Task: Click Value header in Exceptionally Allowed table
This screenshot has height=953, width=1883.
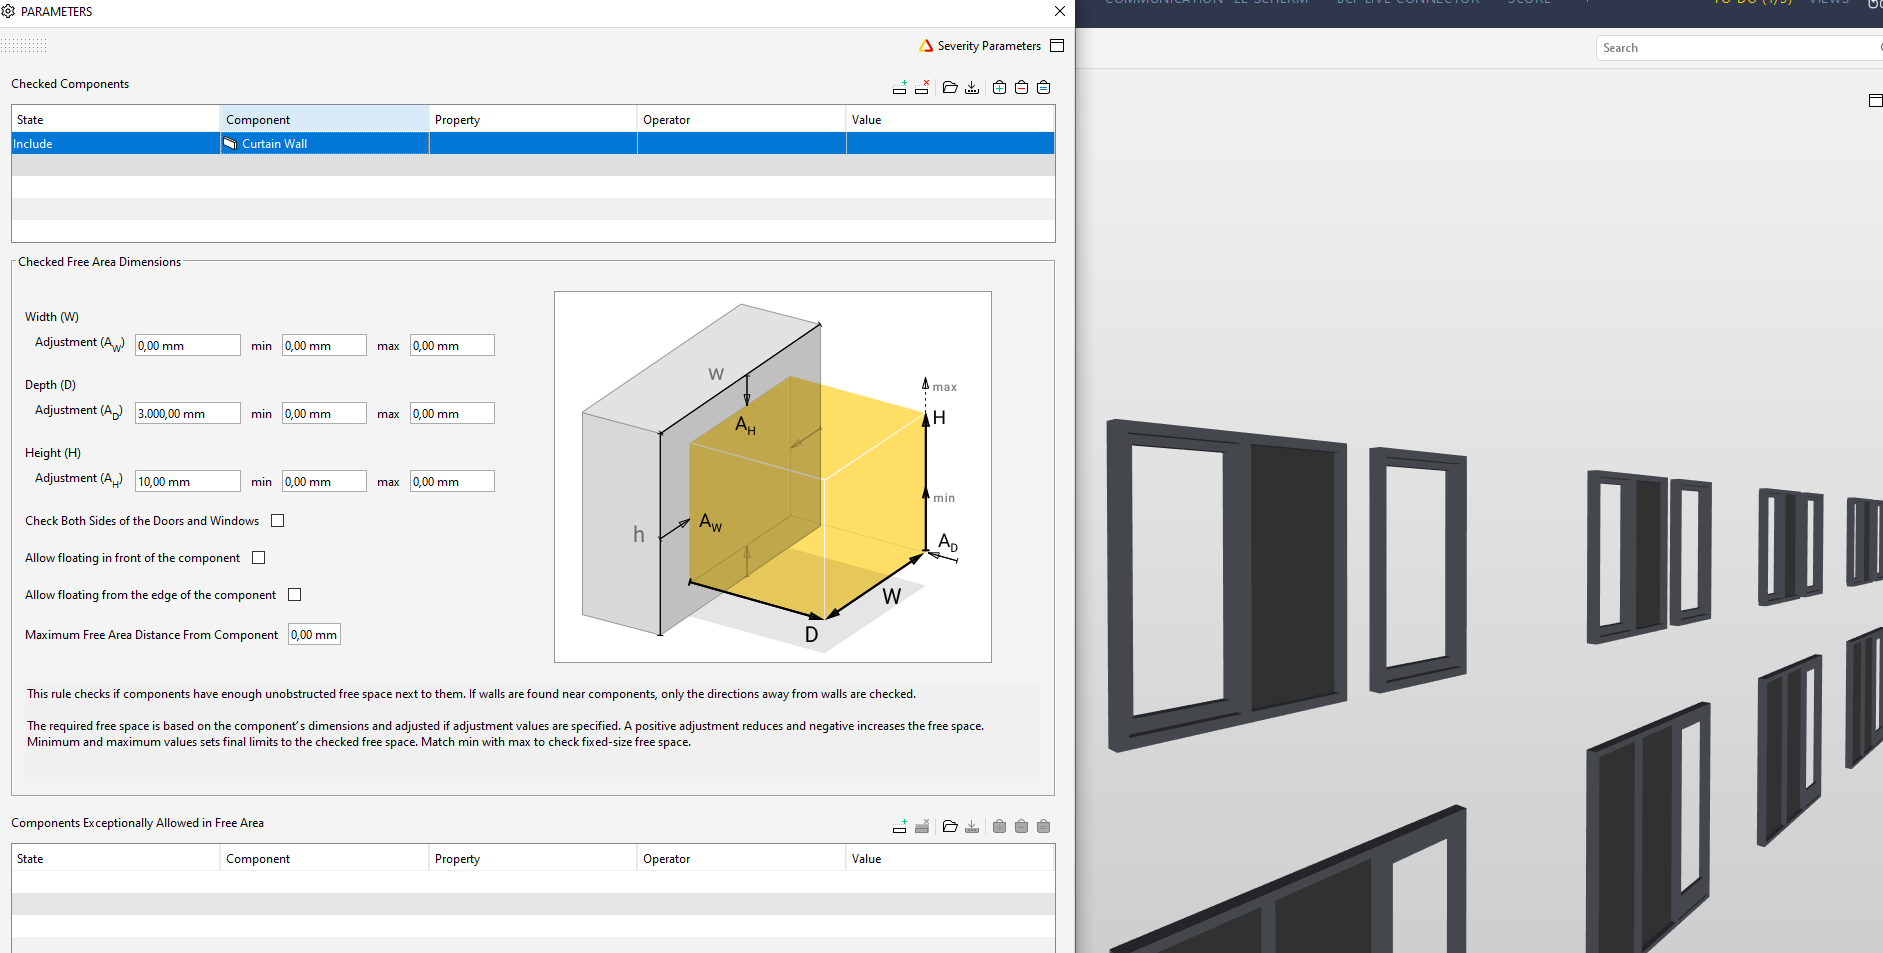Action: pos(950,858)
